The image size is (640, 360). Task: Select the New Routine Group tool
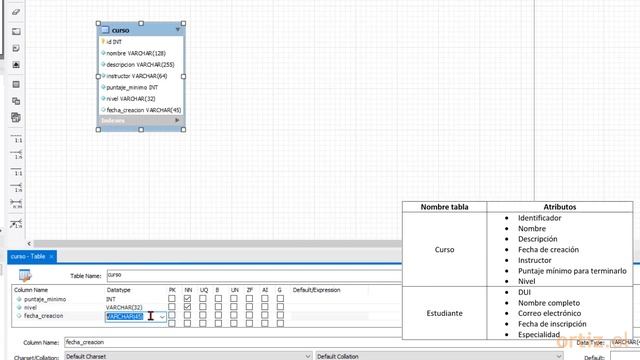coord(16,118)
